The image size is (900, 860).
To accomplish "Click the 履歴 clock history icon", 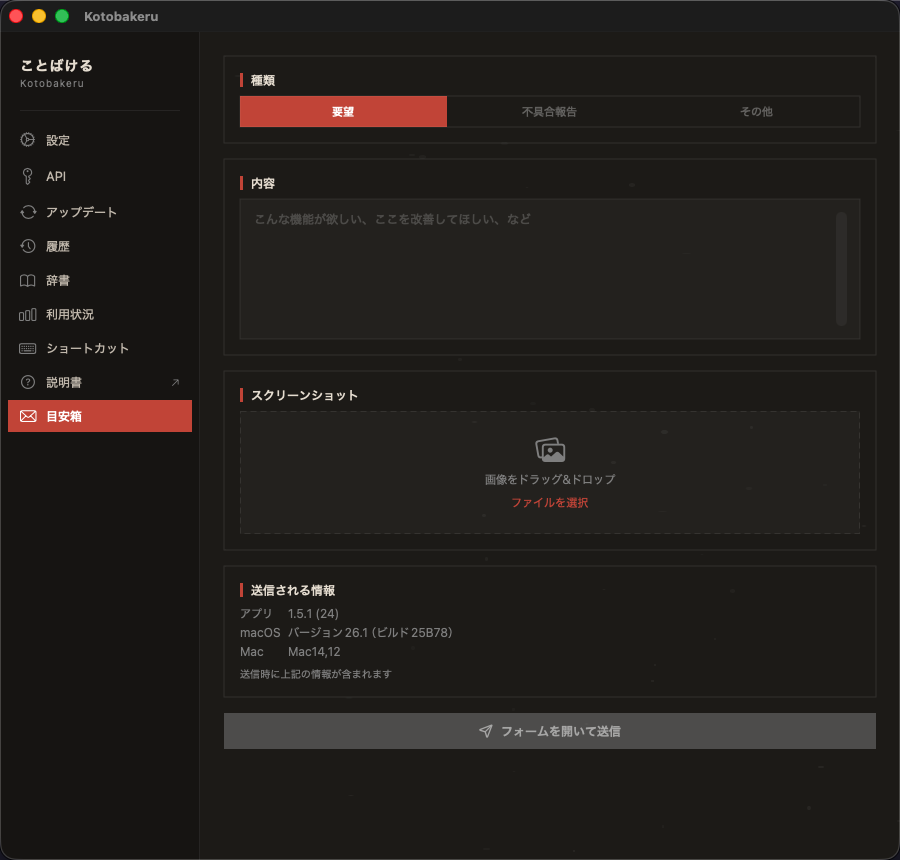I will (28, 246).
